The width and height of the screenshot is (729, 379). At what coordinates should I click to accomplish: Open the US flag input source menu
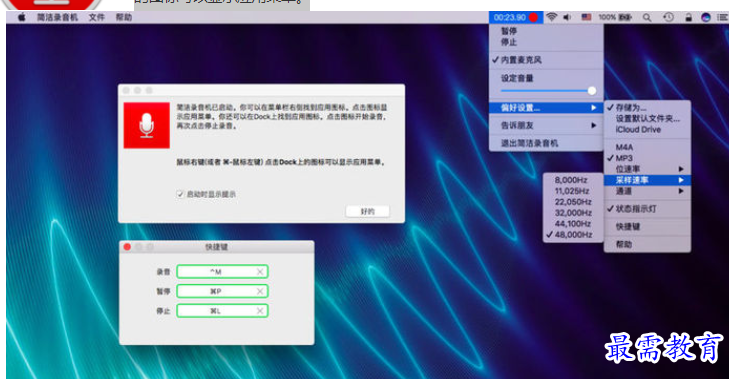coord(586,17)
